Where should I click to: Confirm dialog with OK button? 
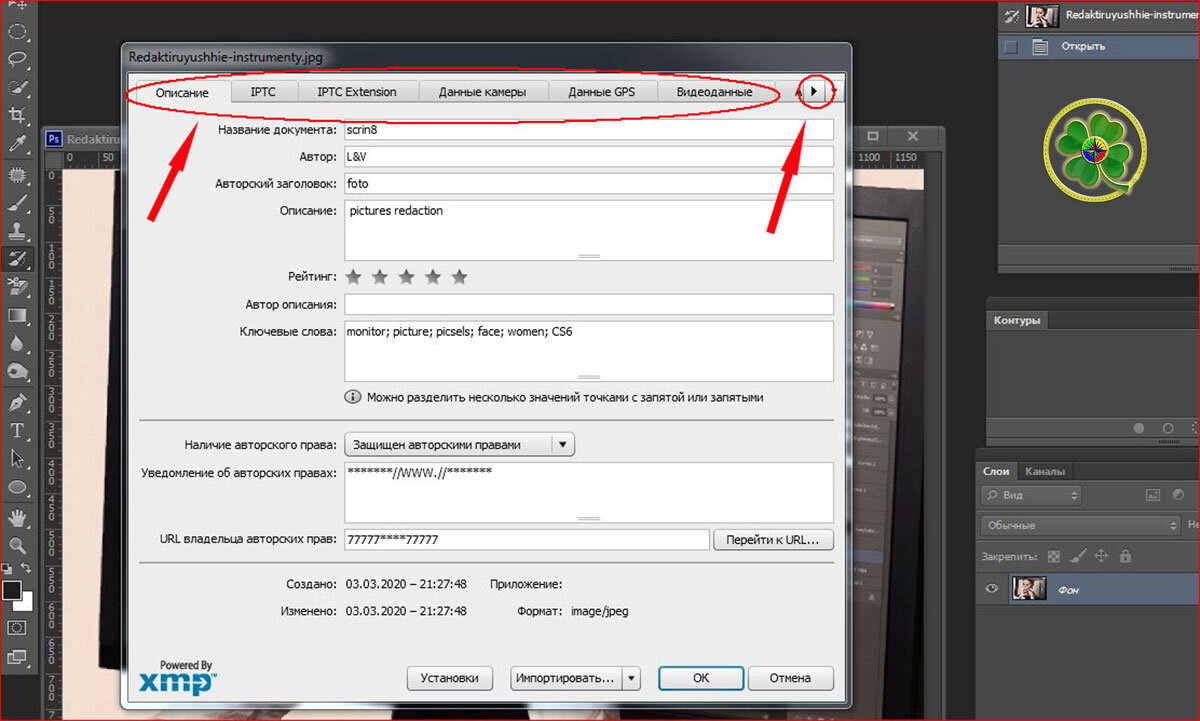click(x=701, y=678)
